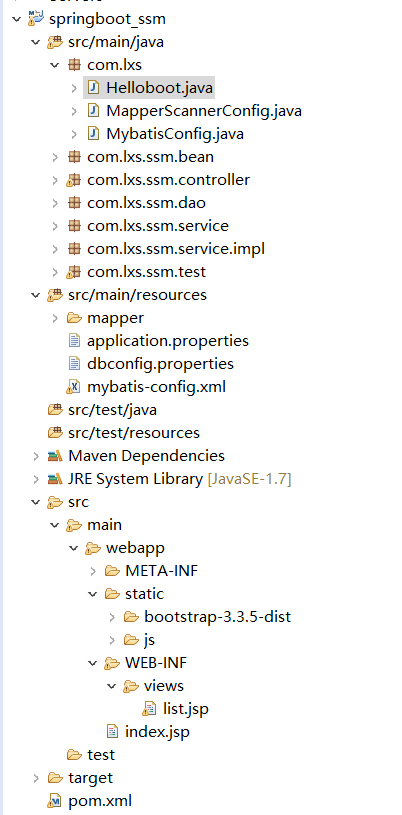
Task: Click the mybatis-config.xml file icon
Action: coord(74,387)
